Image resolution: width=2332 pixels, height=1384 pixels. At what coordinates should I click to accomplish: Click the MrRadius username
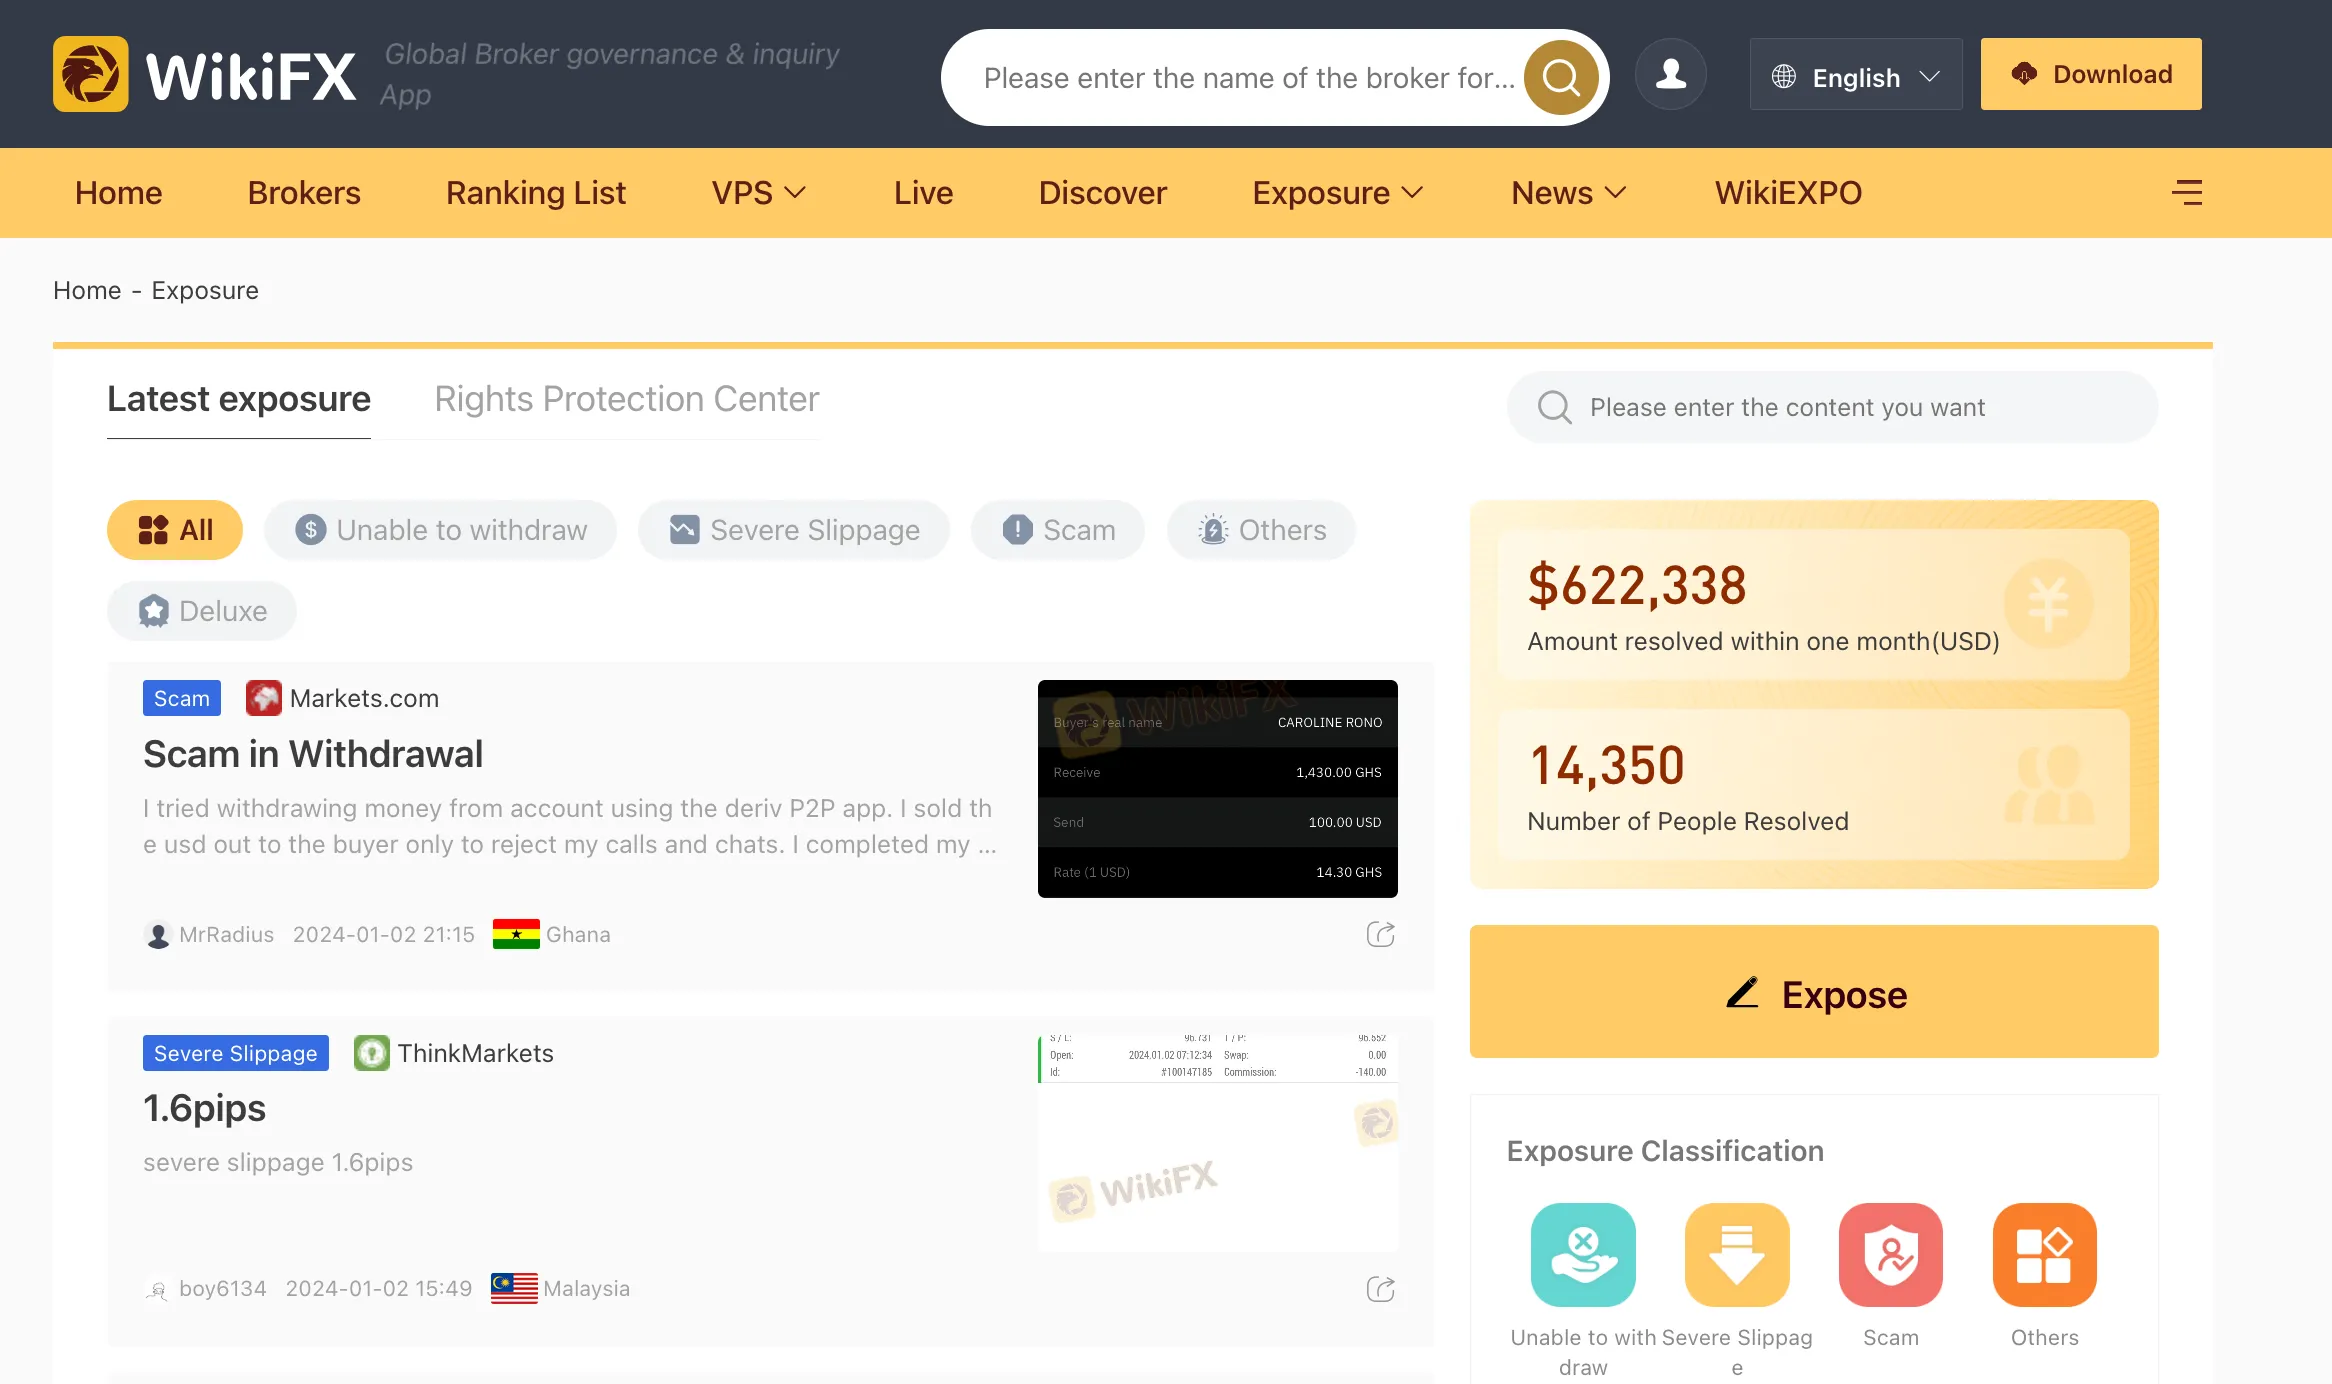pos(226,934)
